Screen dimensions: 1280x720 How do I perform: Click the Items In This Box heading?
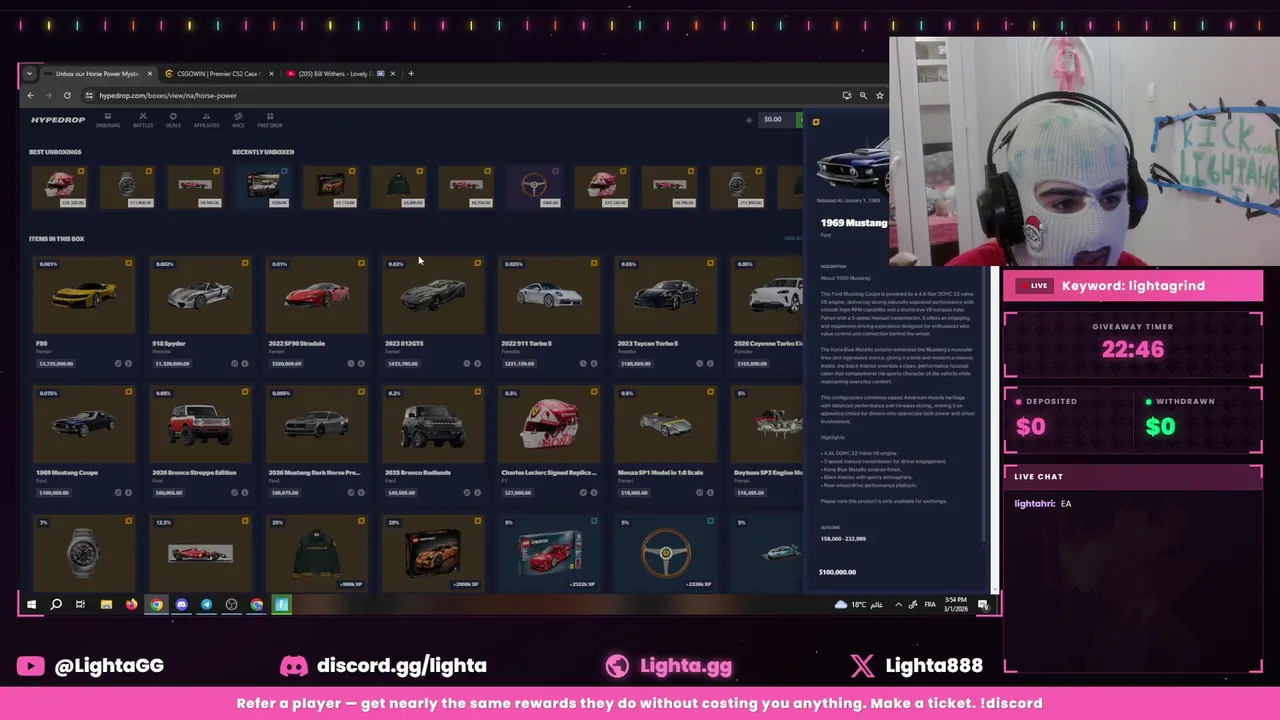(57, 239)
